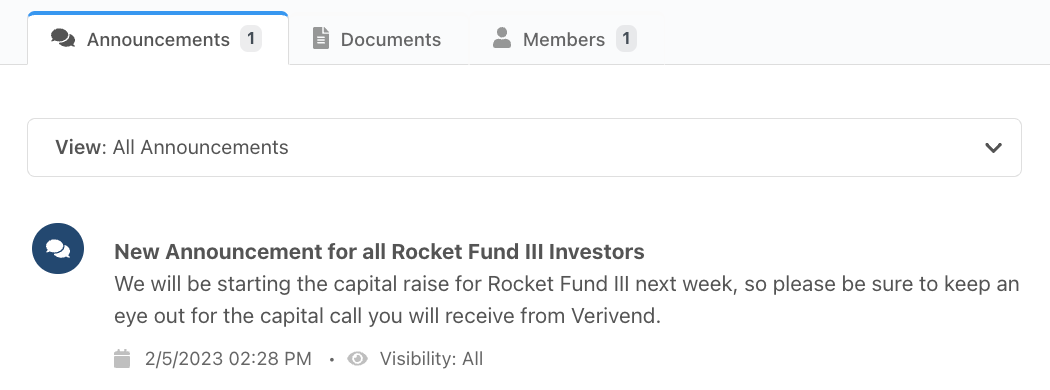Click the 2/5/2023 02:28 PM timestamp

pyautogui.click(x=228, y=359)
